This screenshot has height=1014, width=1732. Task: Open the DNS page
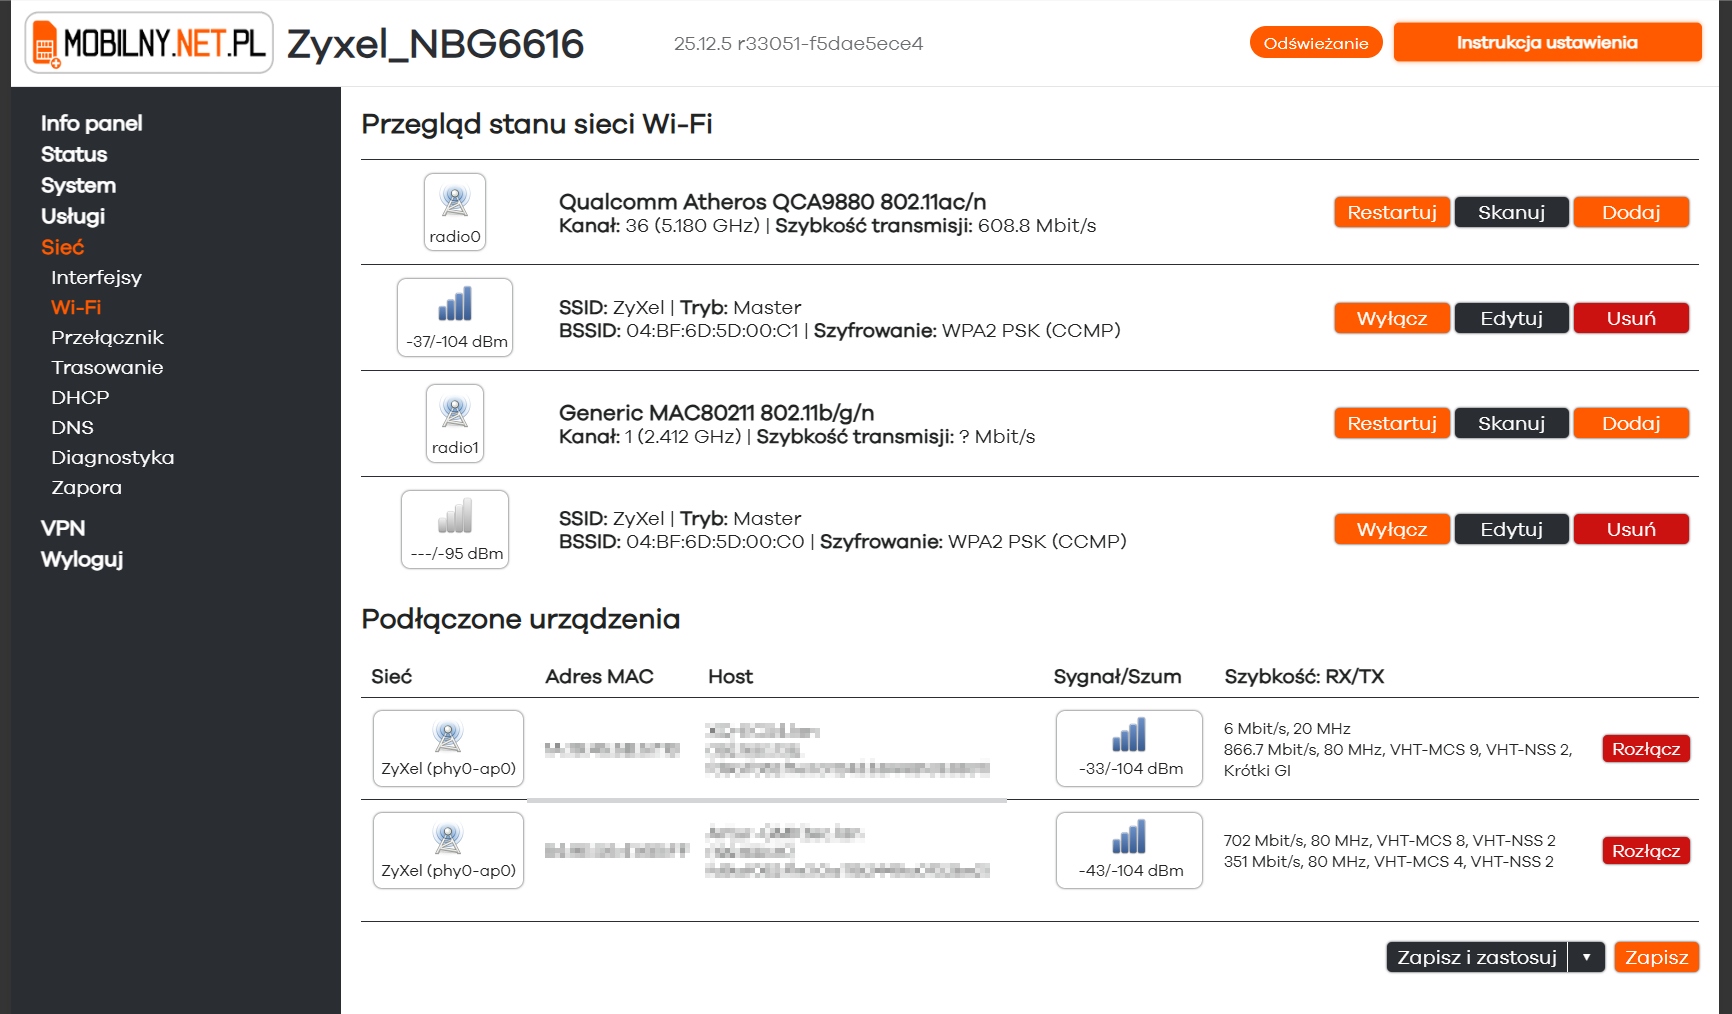click(72, 427)
